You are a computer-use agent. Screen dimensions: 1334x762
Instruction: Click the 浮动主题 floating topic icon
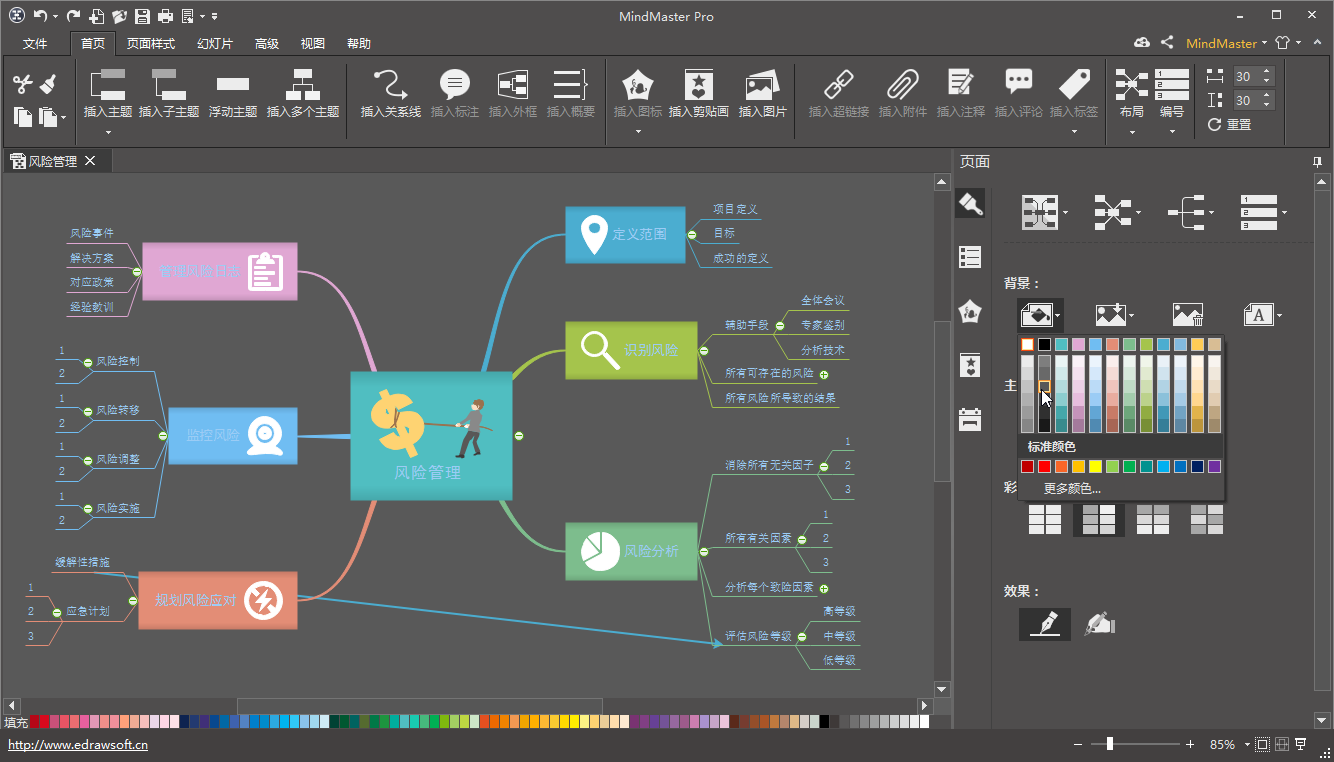[x=233, y=86]
